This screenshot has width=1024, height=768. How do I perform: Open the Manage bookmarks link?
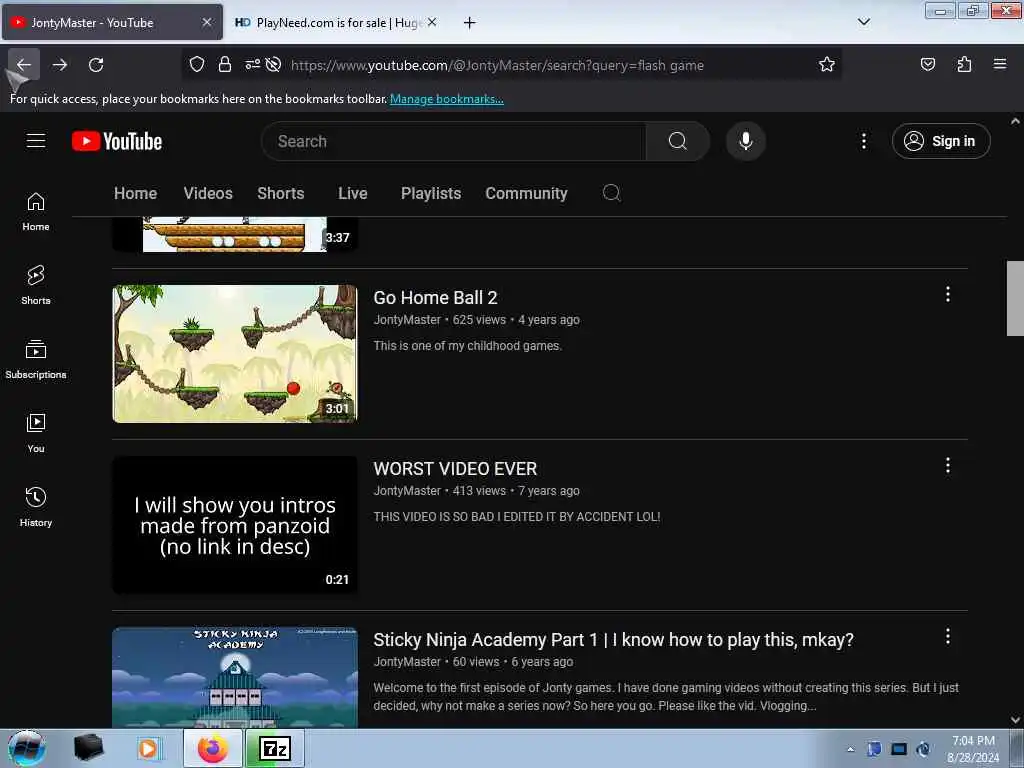pyautogui.click(x=447, y=99)
